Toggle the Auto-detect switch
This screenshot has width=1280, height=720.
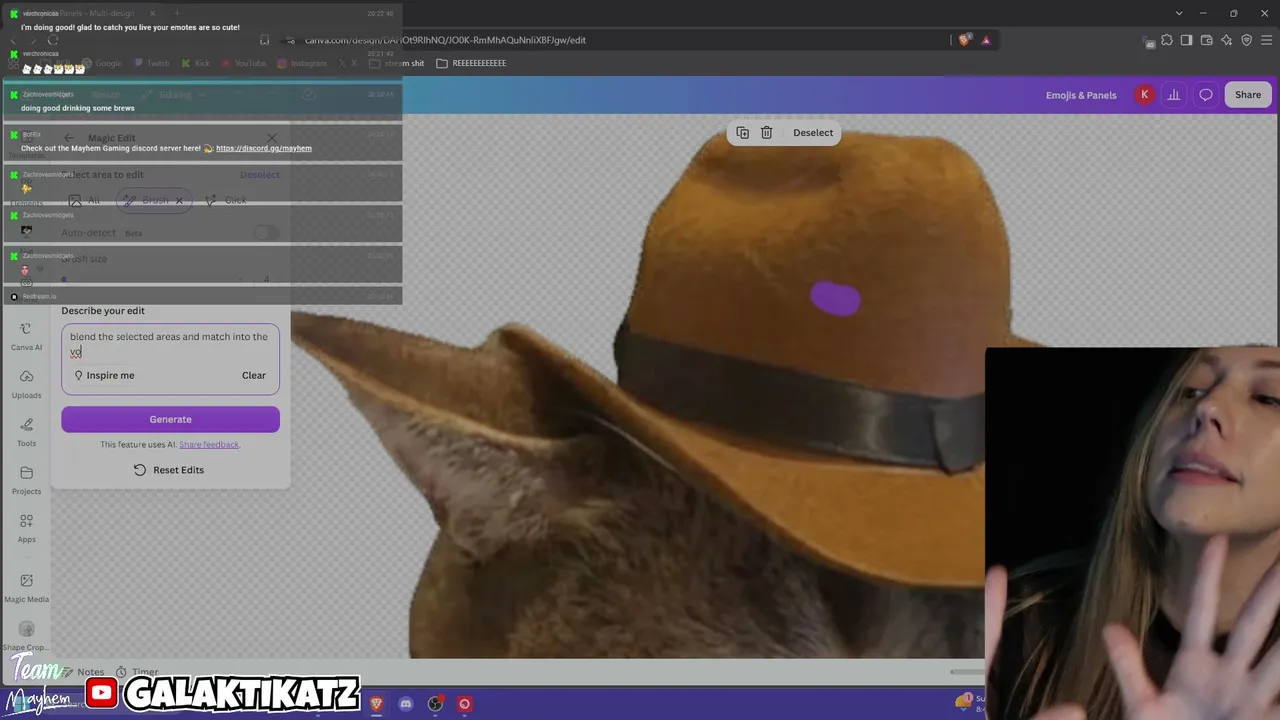click(x=266, y=233)
